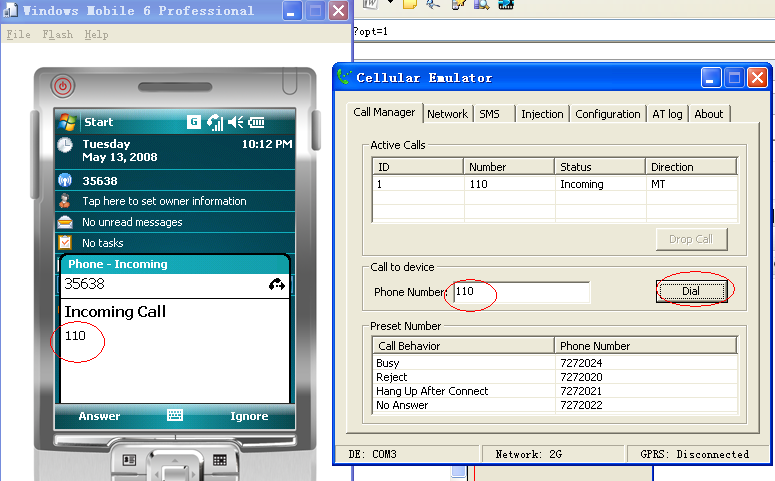Switch to the SMS tab
Viewport: 775px width, 481px height.
489,114
